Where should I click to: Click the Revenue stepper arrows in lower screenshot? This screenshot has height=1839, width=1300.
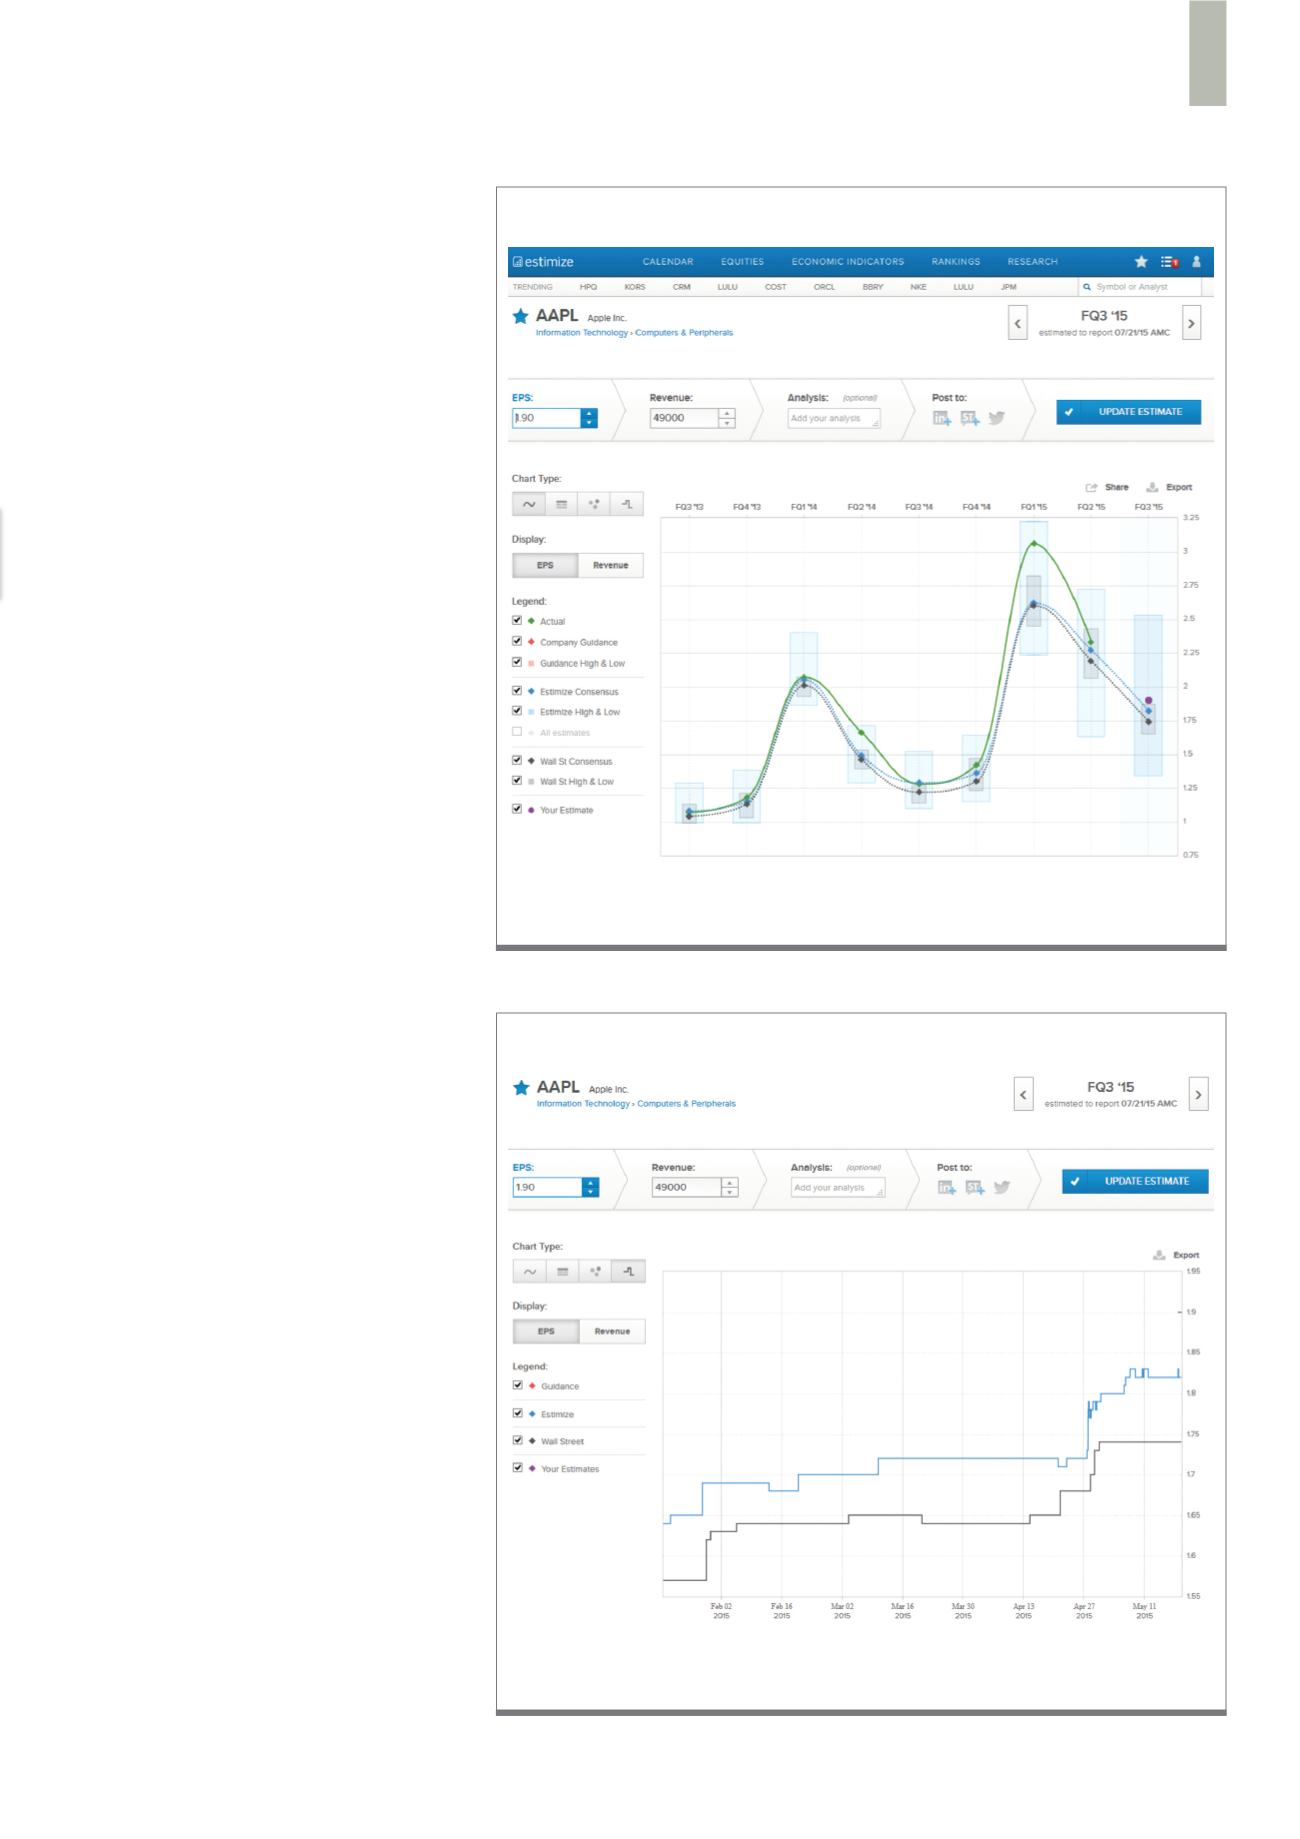[x=730, y=1187]
